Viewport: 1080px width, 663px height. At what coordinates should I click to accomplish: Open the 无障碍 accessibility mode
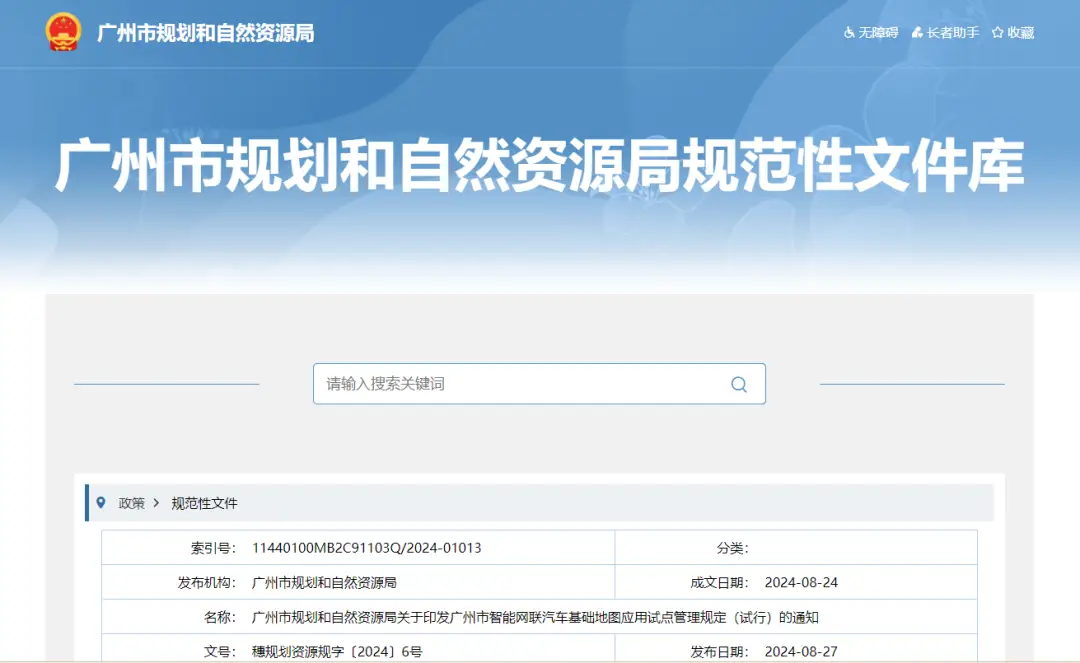[871, 33]
